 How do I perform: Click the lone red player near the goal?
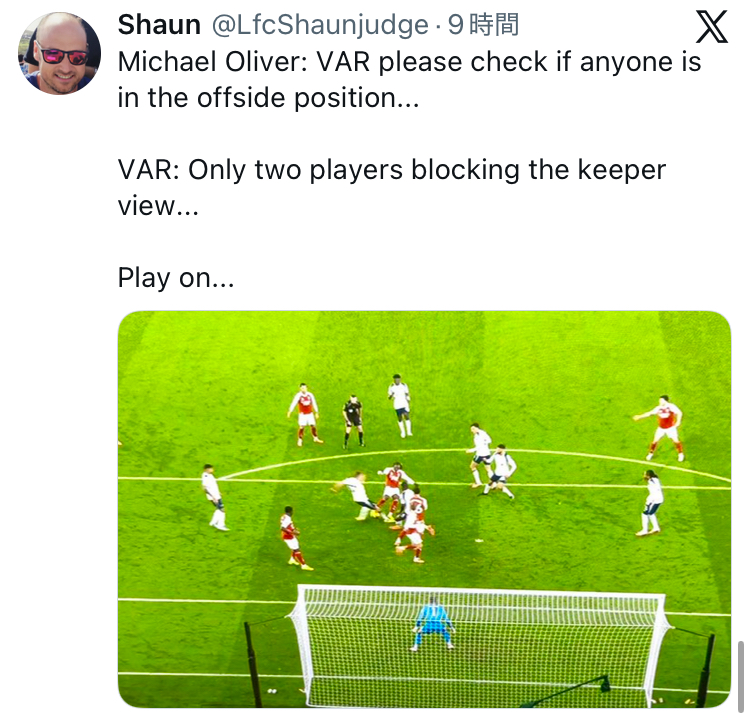293,538
